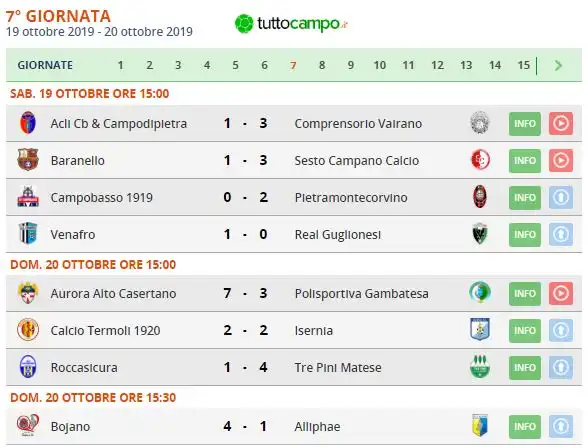Click upload icon for Bojano vs Alliphae
This screenshot has width=588, height=448.
[561, 427]
